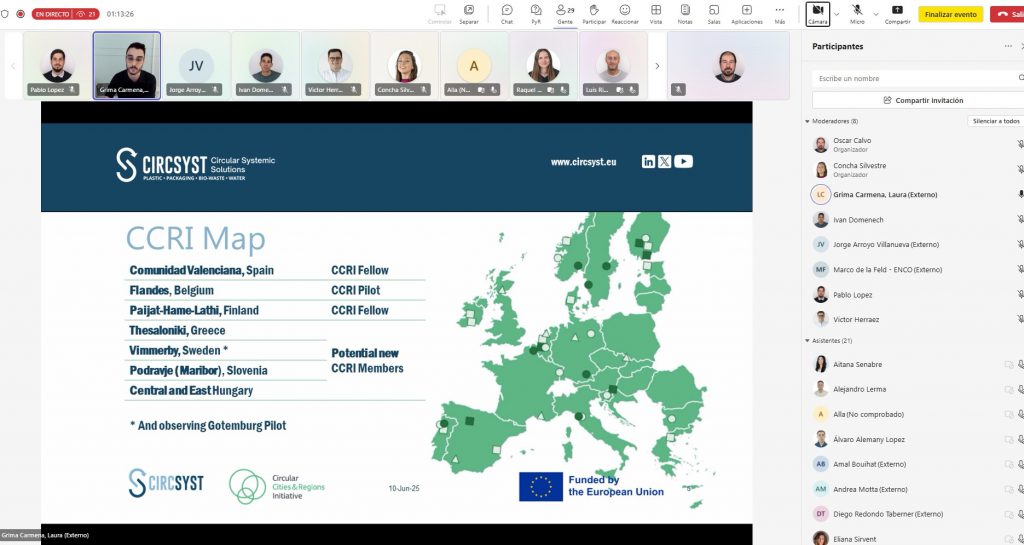Open meeting Notas
Viewport: 1024px width, 545px height.
point(685,14)
